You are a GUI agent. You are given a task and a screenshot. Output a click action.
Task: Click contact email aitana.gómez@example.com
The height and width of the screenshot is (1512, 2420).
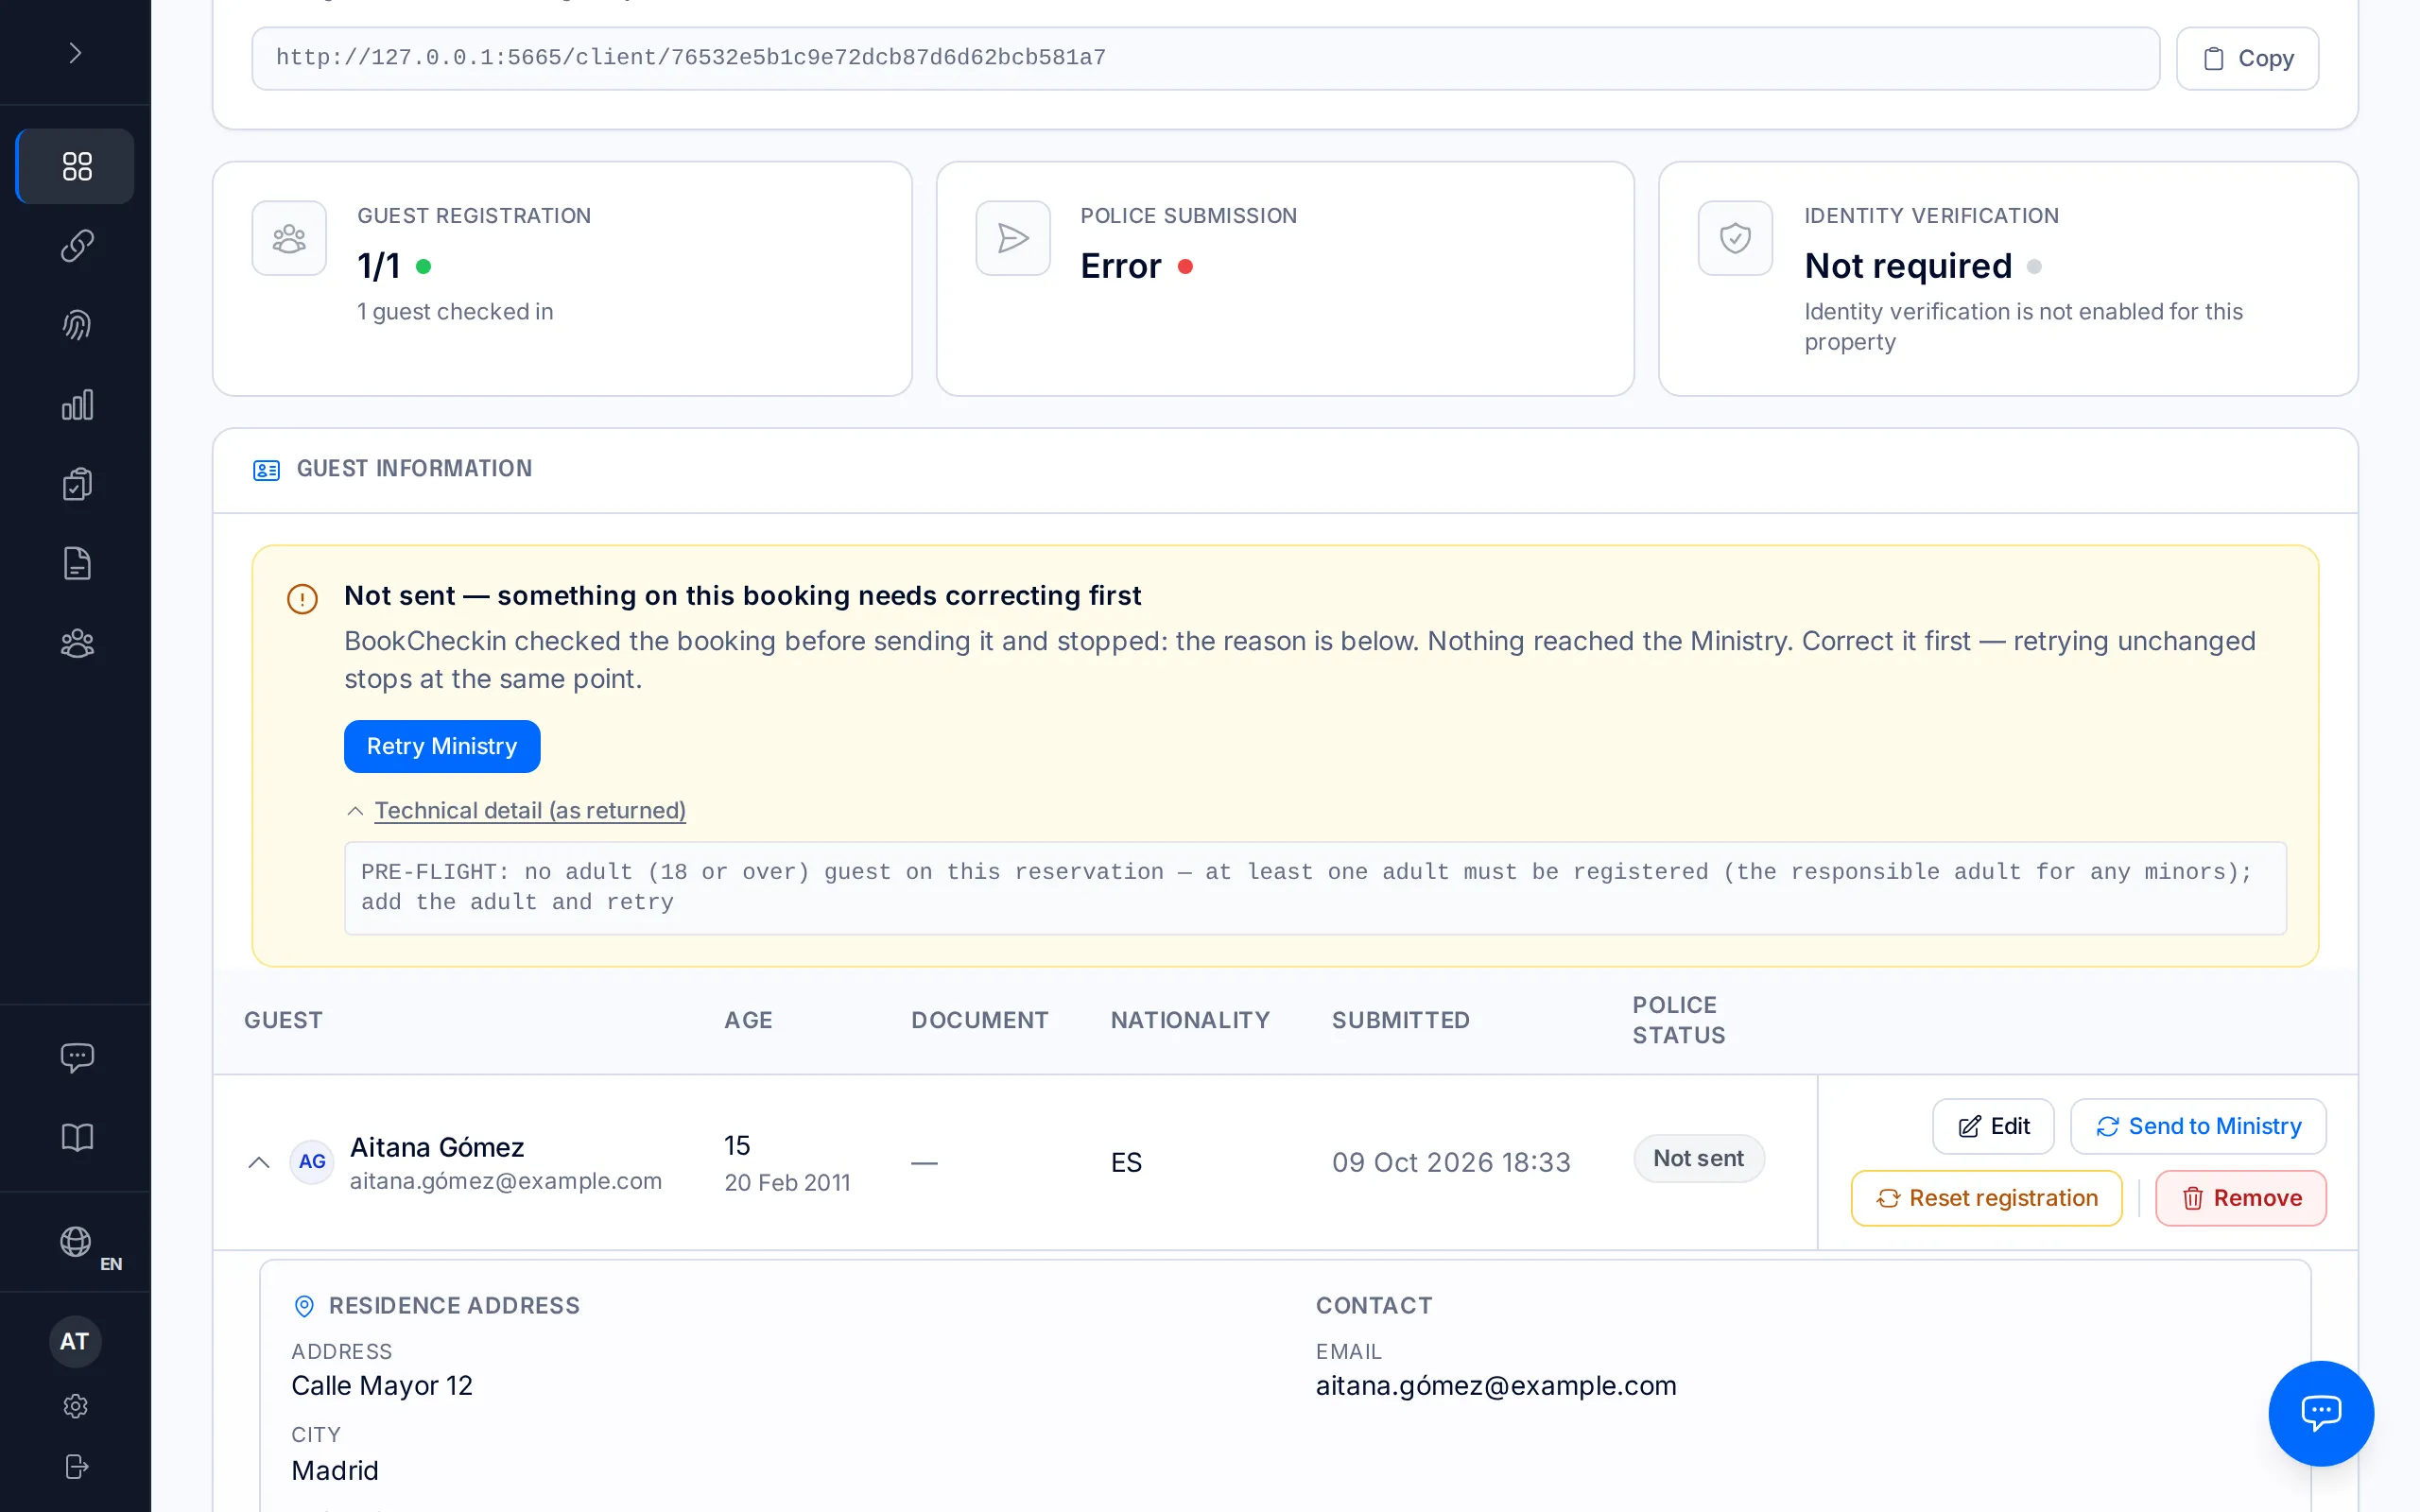(1496, 1386)
